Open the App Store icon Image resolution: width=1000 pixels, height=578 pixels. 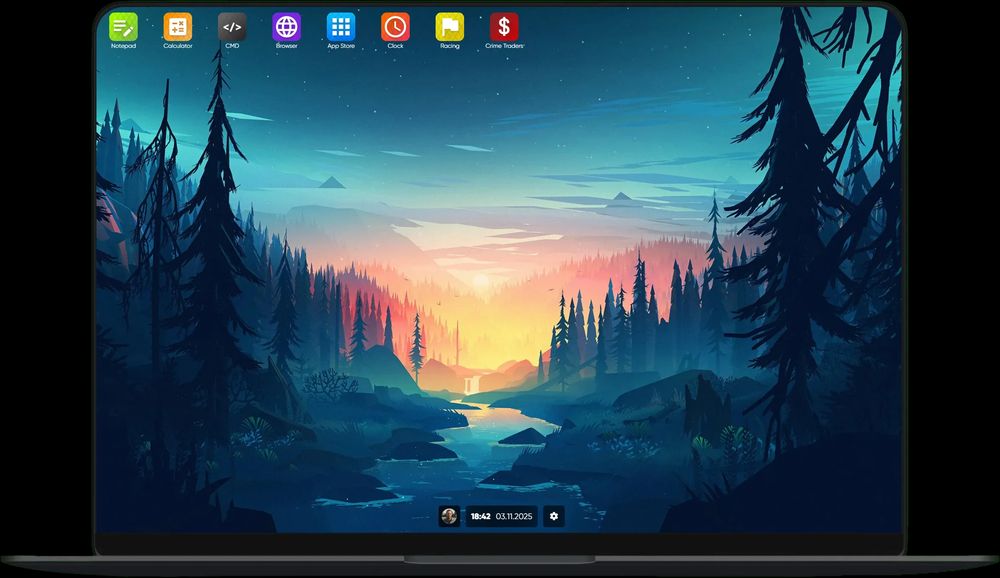(x=341, y=27)
